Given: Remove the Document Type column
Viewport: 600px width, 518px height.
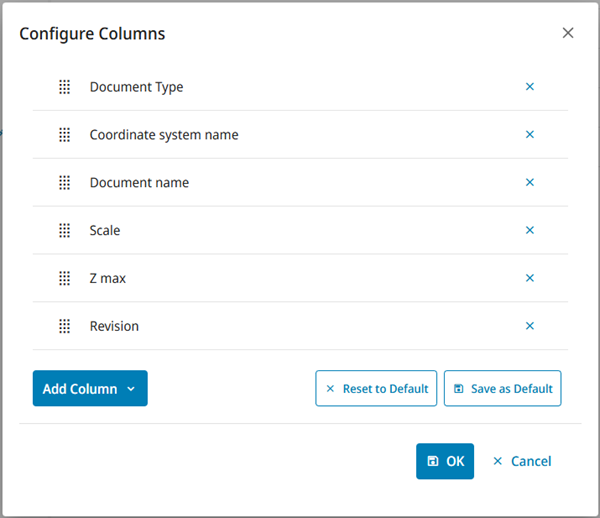Looking at the screenshot, I should (x=530, y=87).
